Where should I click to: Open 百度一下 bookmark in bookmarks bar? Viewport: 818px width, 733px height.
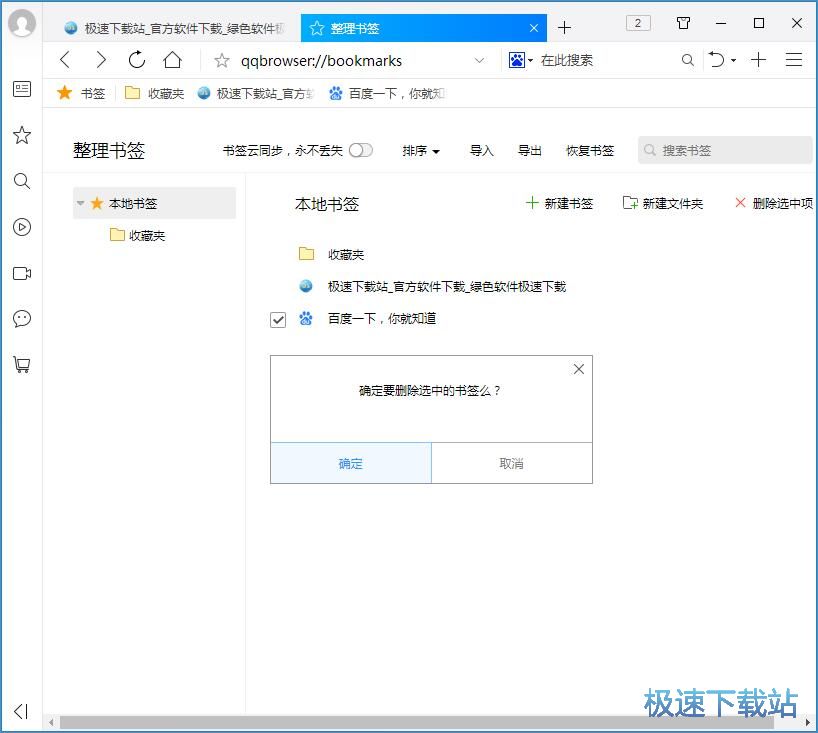pyautogui.click(x=387, y=93)
